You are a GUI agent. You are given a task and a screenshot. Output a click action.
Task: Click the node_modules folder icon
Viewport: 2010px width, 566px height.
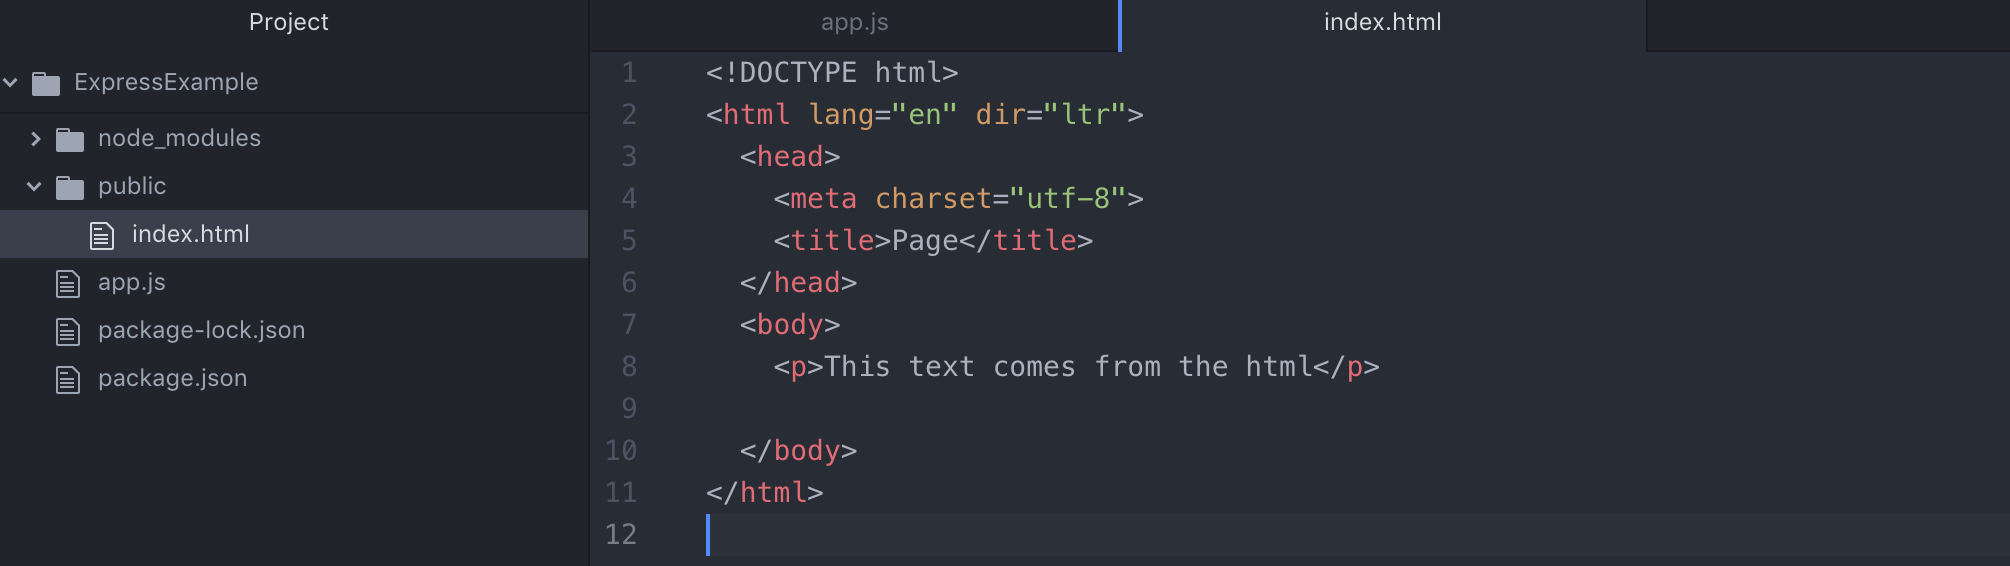pyautogui.click(x=70, y=139)
